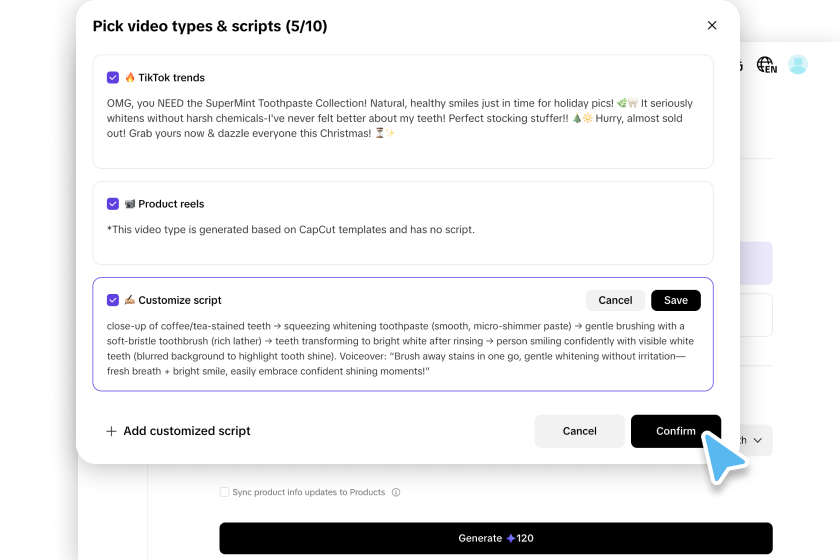Open the globe language selector icon

point(766,65)
